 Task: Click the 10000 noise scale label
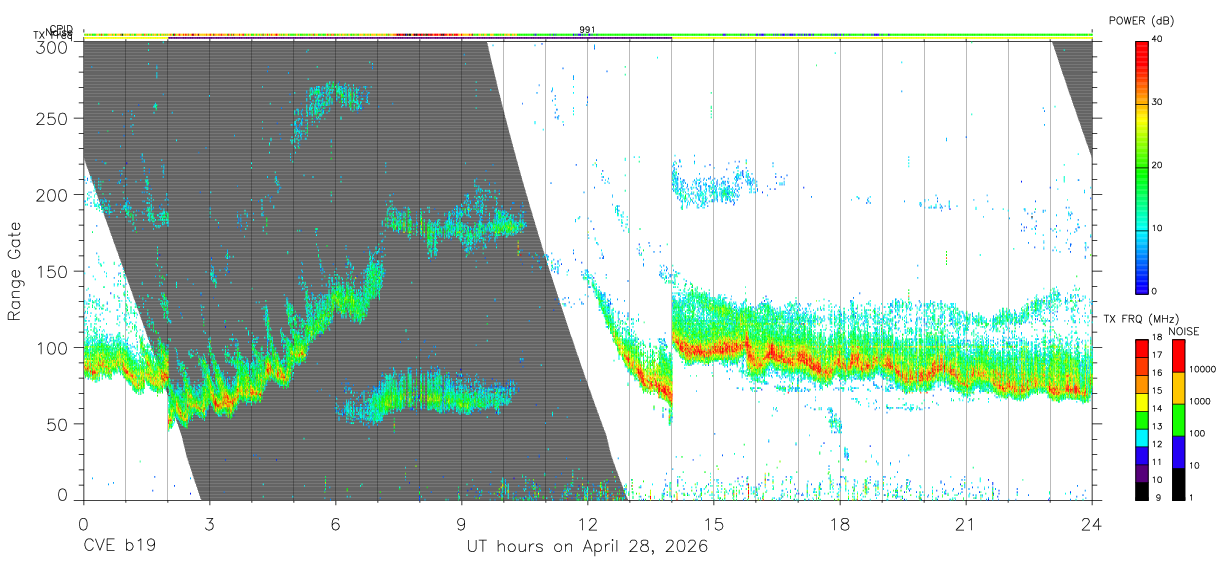pos(1202,369)
